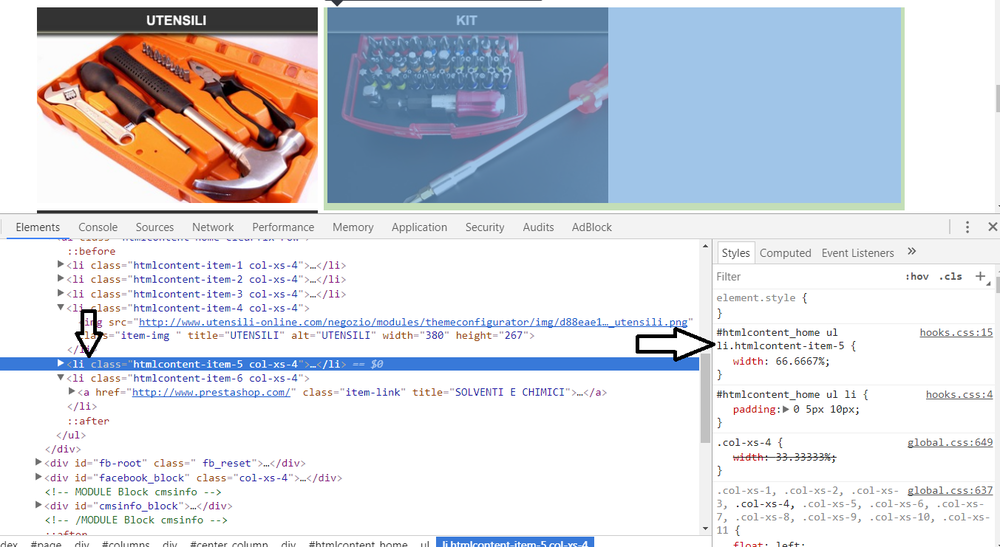The width and height of the screenshot is (1000, 547).
Task: Select the MODULE Block cmsinfo comment row
Action: 133,492
